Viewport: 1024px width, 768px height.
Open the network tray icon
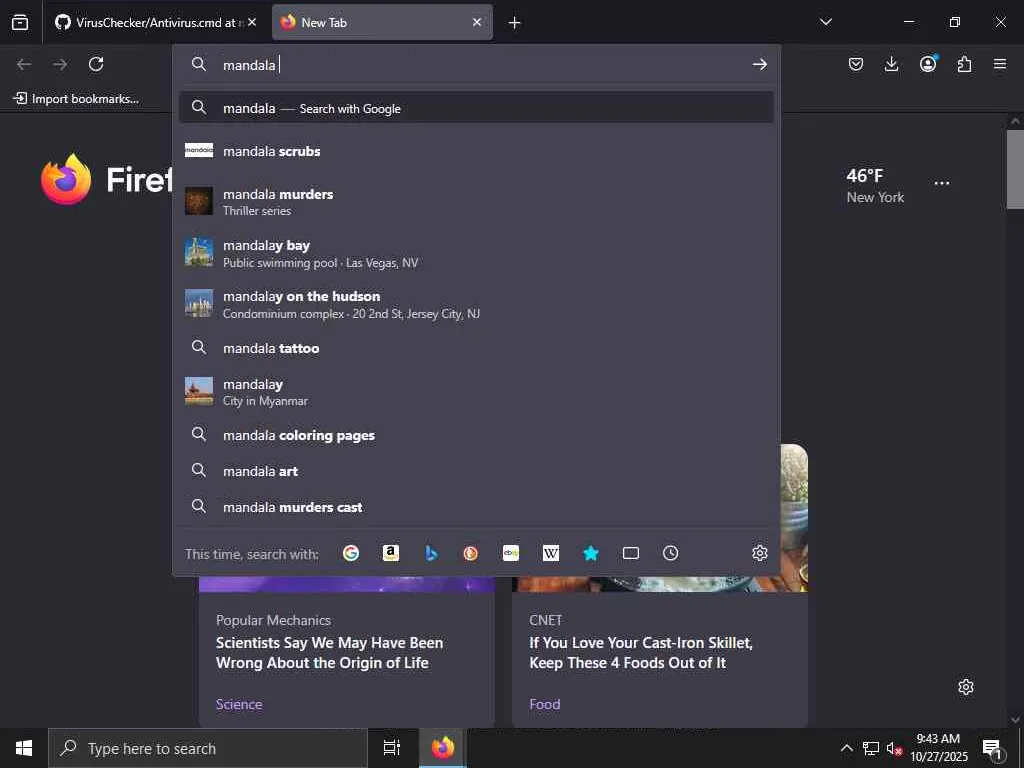(x=871, y=748)
